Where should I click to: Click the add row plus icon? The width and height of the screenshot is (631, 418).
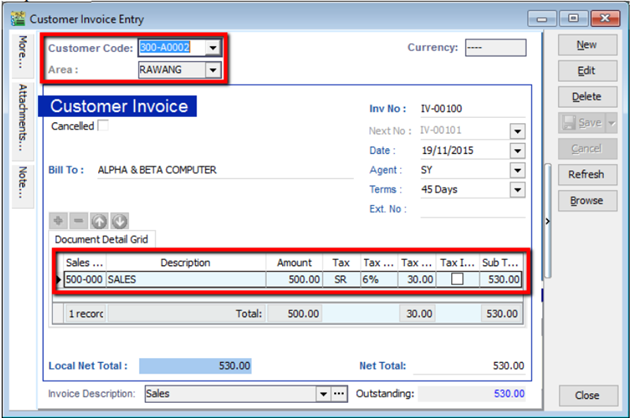[57, 220]
